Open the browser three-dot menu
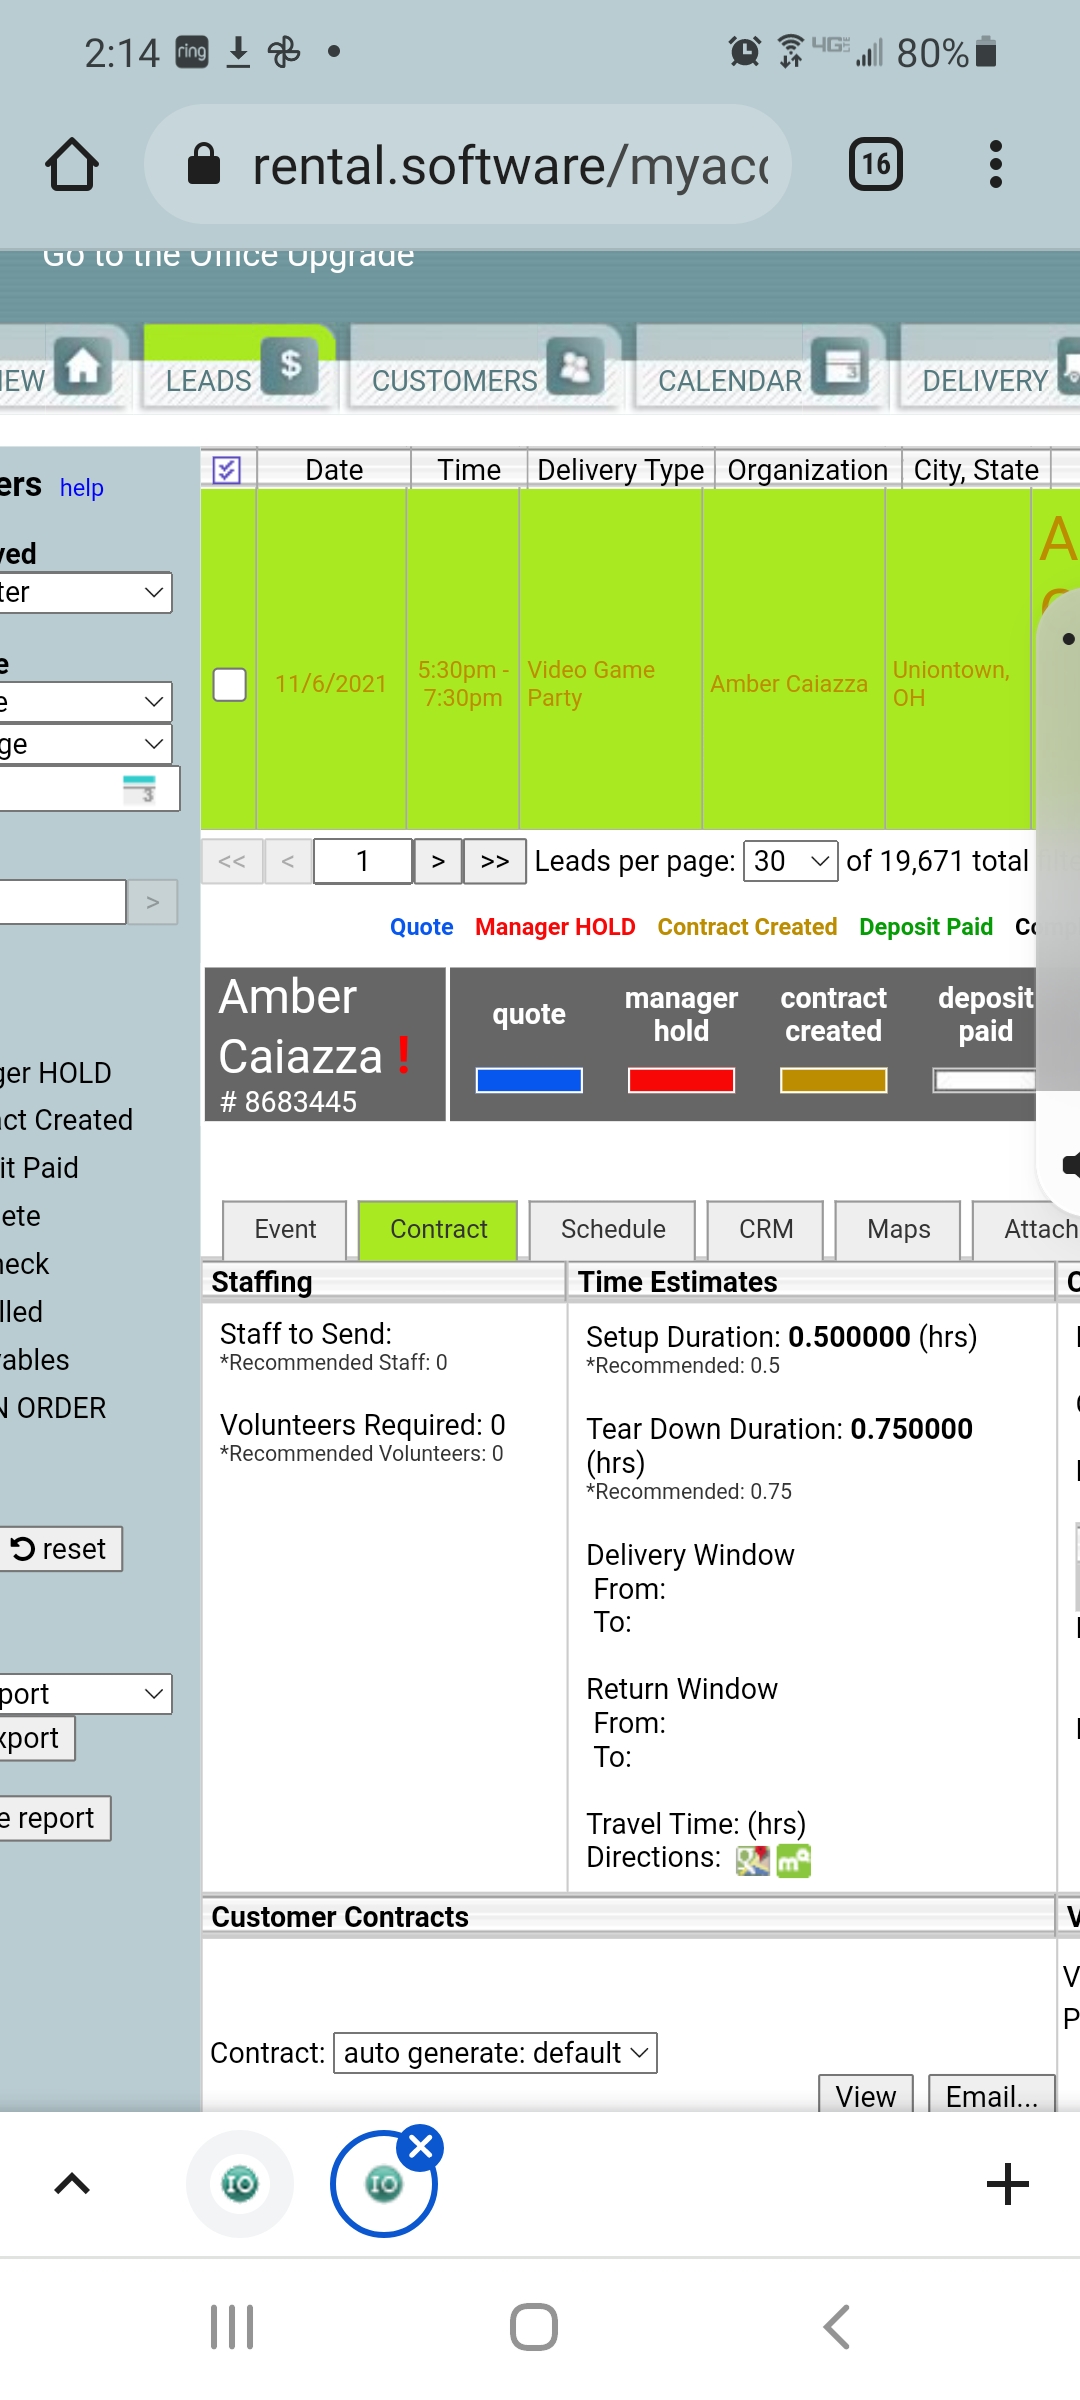The width and height of the screenshot is (1080, 2400). click(x=995, y=165)
